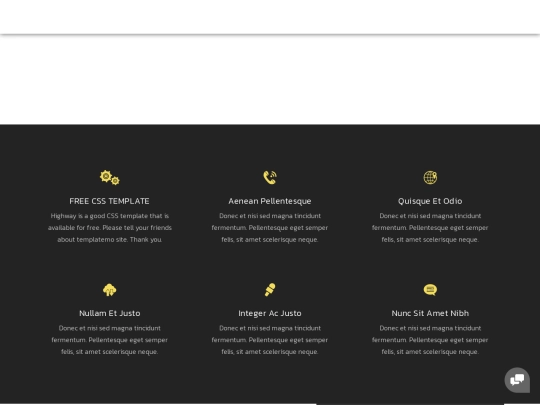
Task: Click the microphone icon above Integer Ac Justo
Action: coord(270,290)
